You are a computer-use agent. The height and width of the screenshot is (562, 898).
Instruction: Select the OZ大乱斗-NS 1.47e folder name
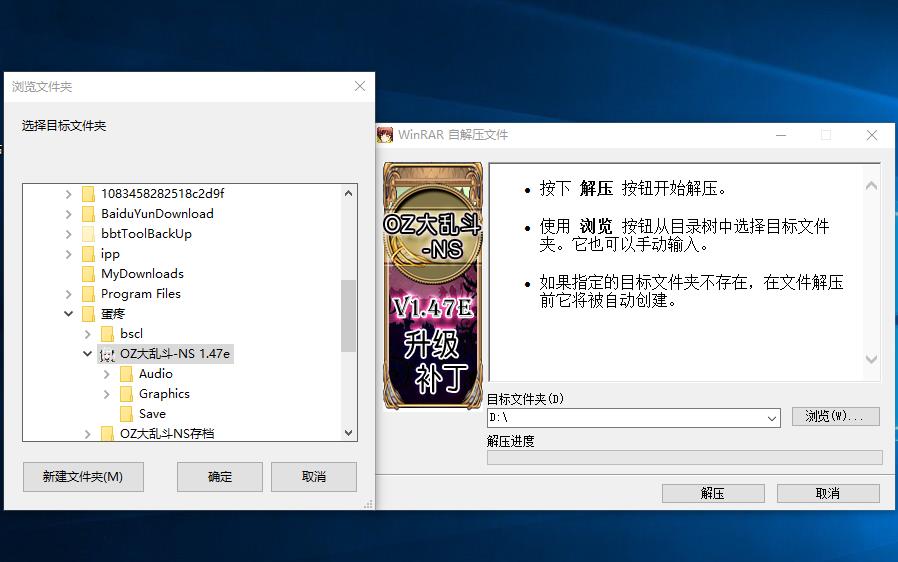point(175,354)
